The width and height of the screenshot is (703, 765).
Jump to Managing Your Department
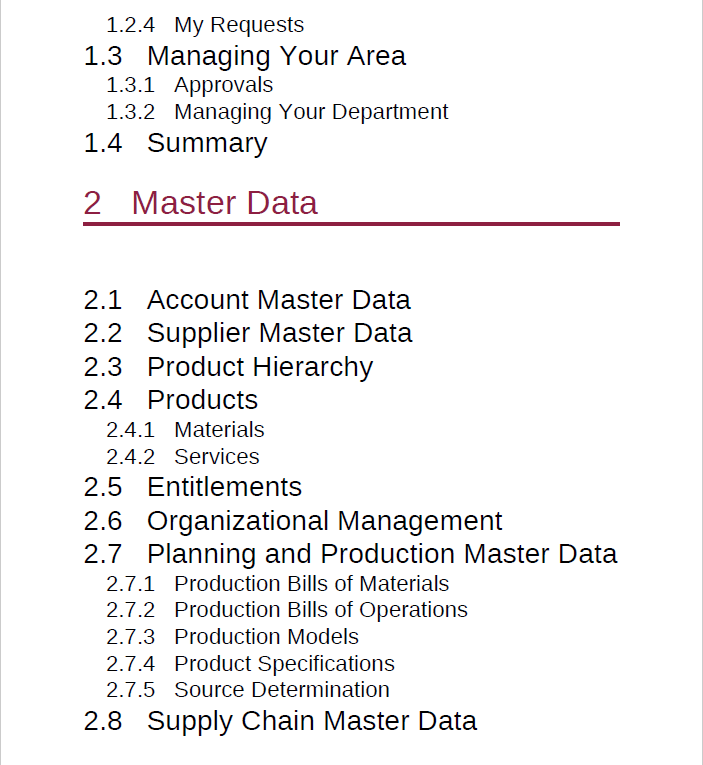coord(311,112)
